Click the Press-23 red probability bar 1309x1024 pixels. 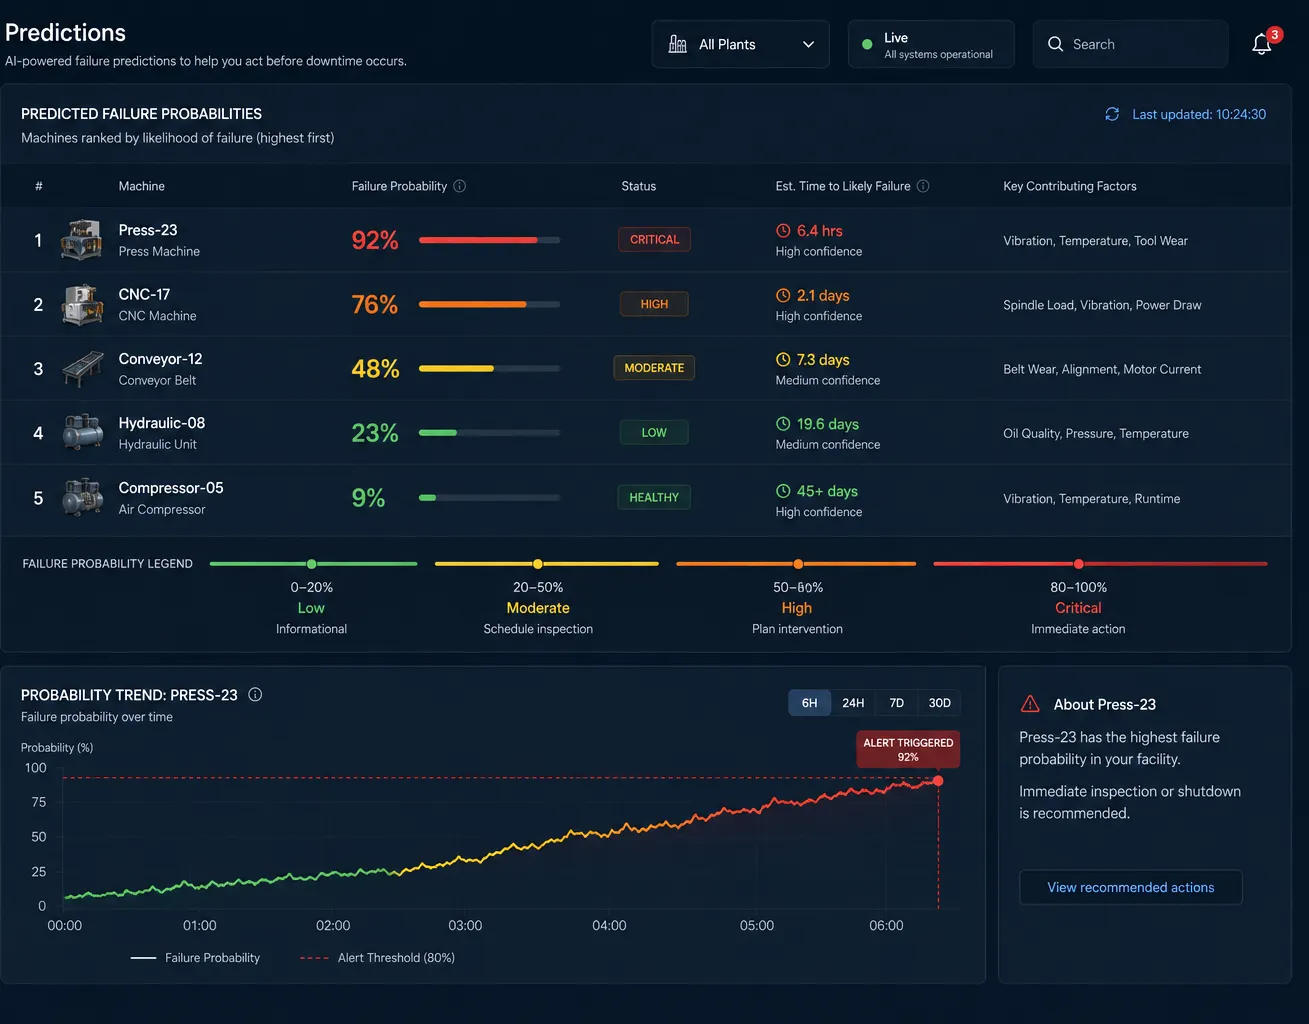pyautogui.click(x=478, y=240)
